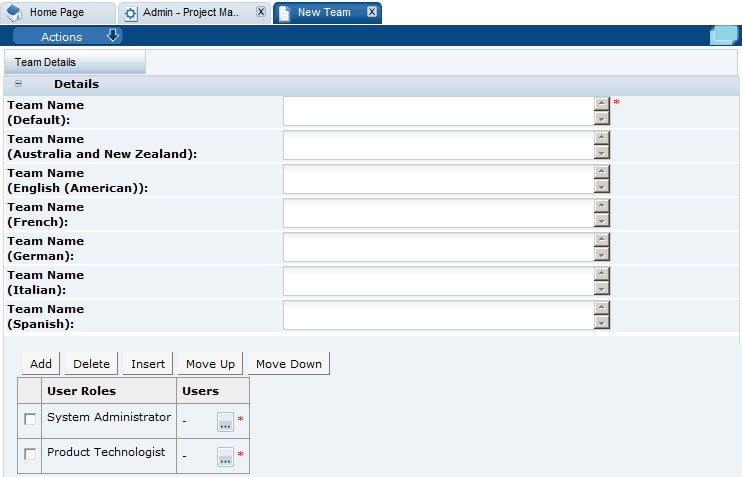Select the System Administrator role text
The image size is (742, 477).
pyautogui.click(x=109, y=417)
